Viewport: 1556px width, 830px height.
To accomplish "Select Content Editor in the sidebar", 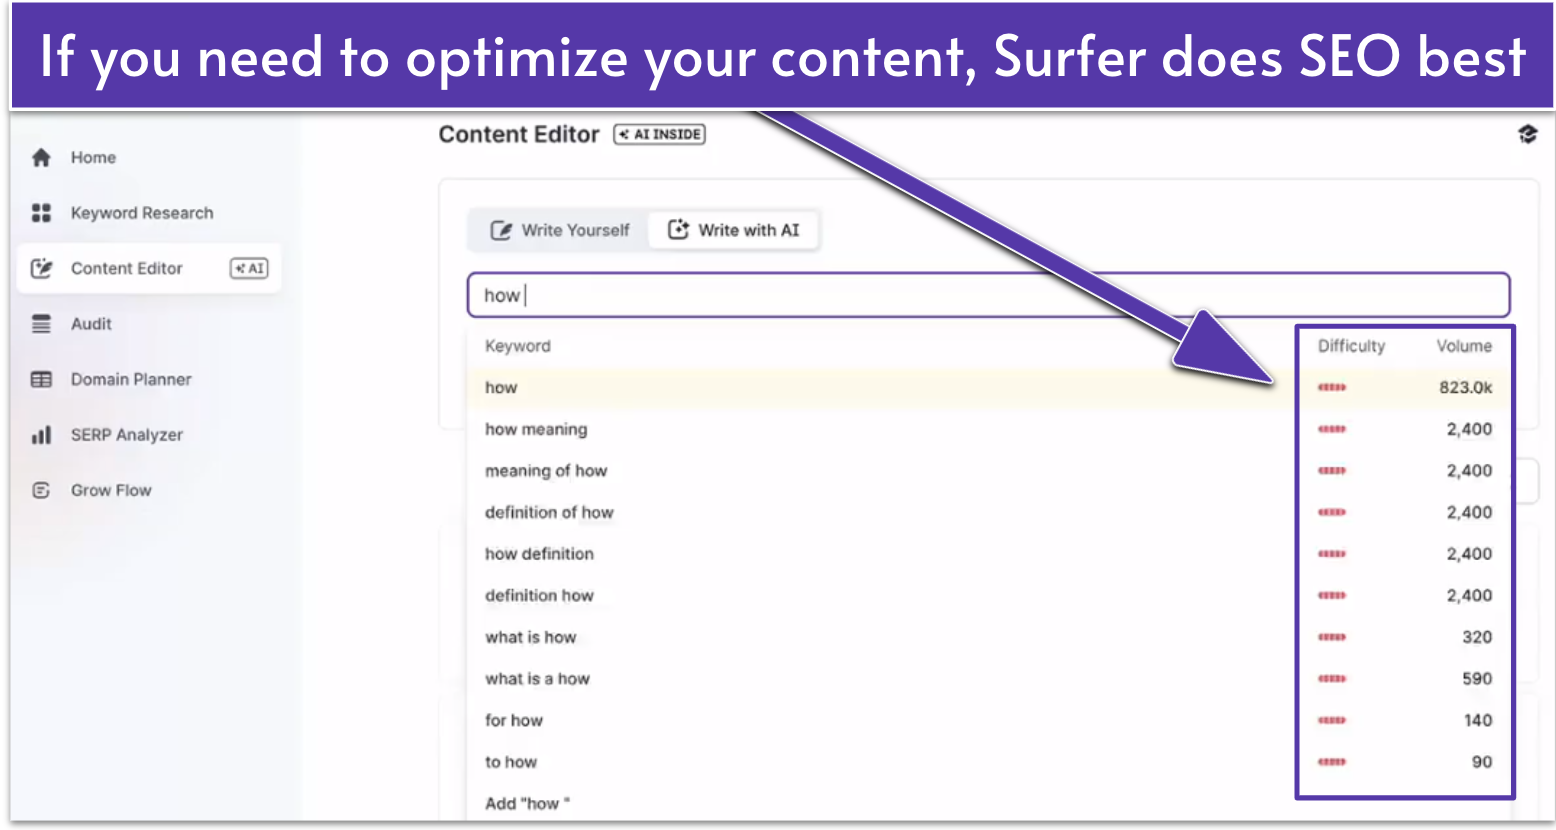I will point(149,268).
